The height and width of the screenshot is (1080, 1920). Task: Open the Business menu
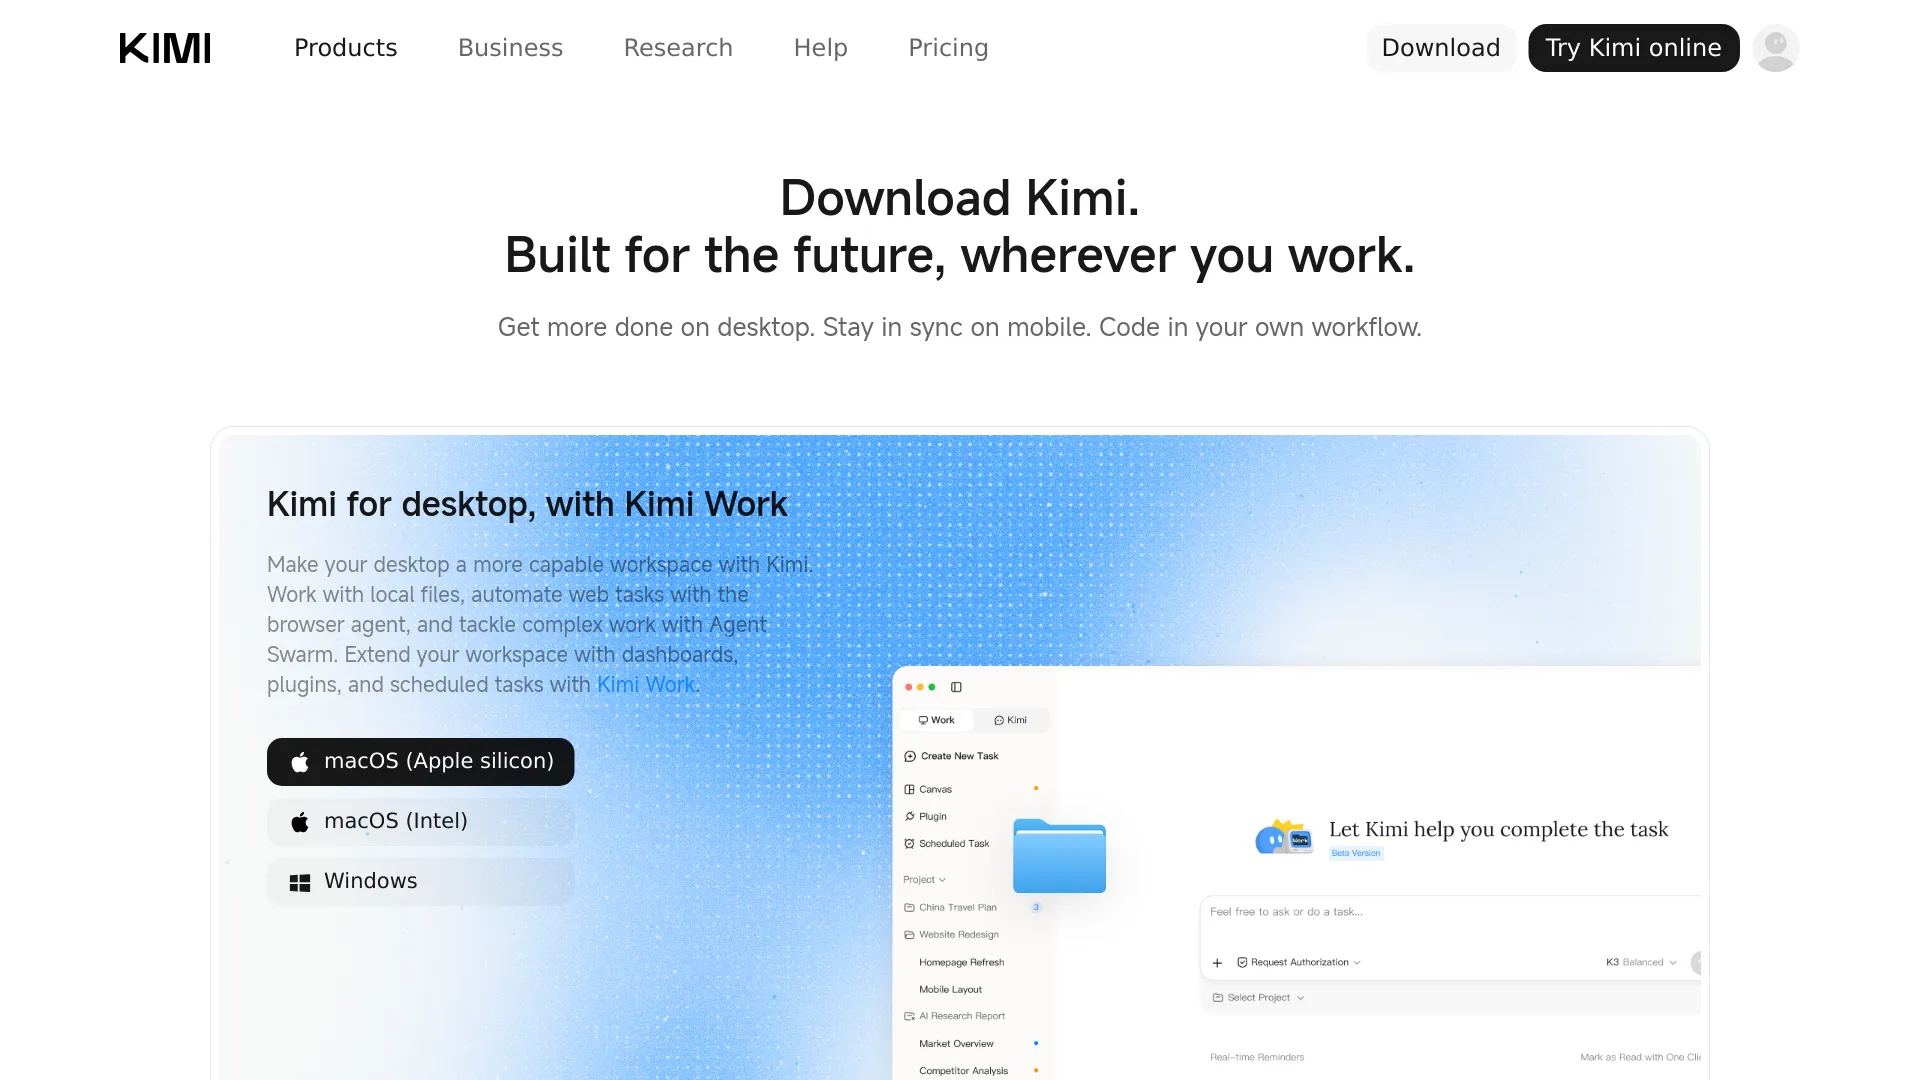click(x=510, y=48)
